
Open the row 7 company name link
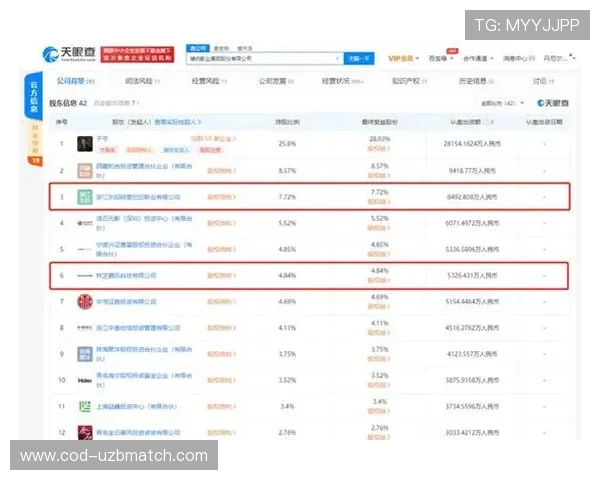(x=126, y=302)
